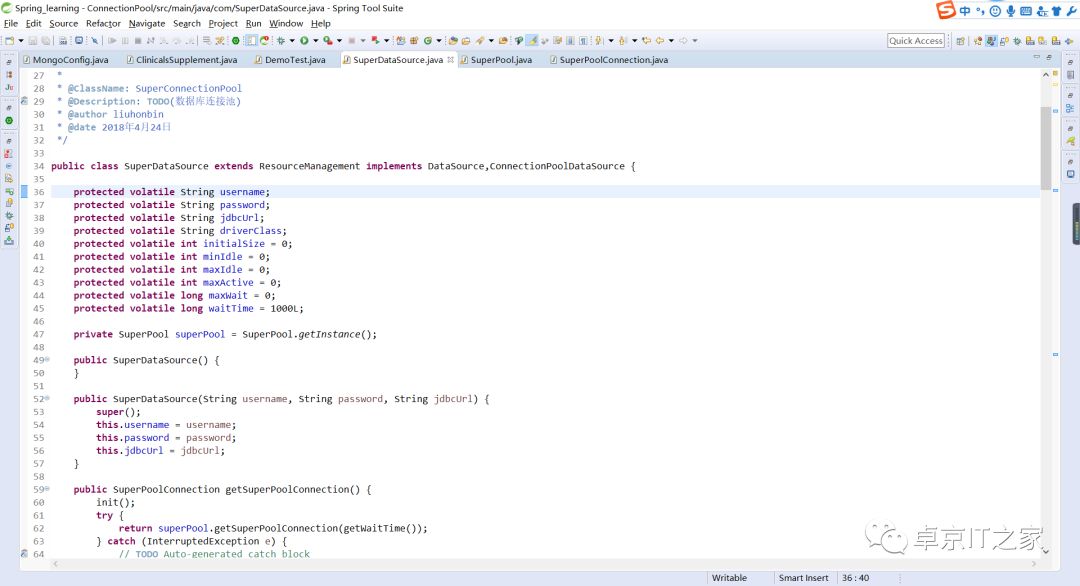The image size is (1080, 586).
Task: Click the Sogou soft keyboard icon
Action: click(x=1026, y=10)
